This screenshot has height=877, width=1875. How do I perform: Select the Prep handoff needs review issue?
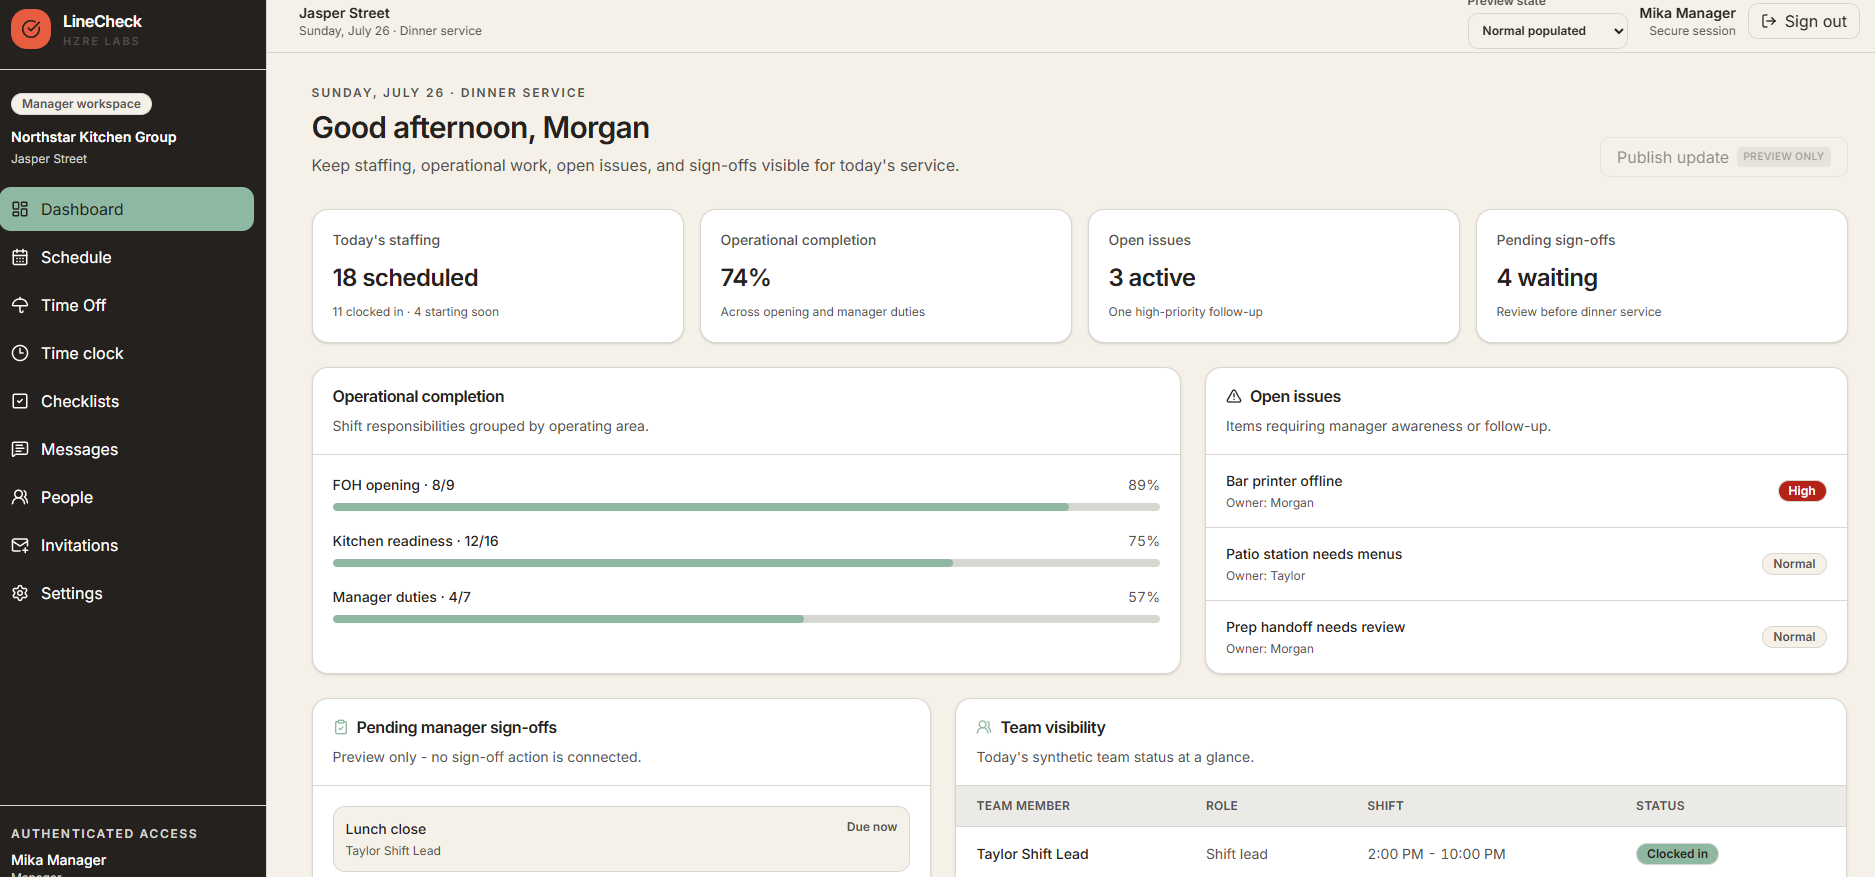tap(1526, 637)
